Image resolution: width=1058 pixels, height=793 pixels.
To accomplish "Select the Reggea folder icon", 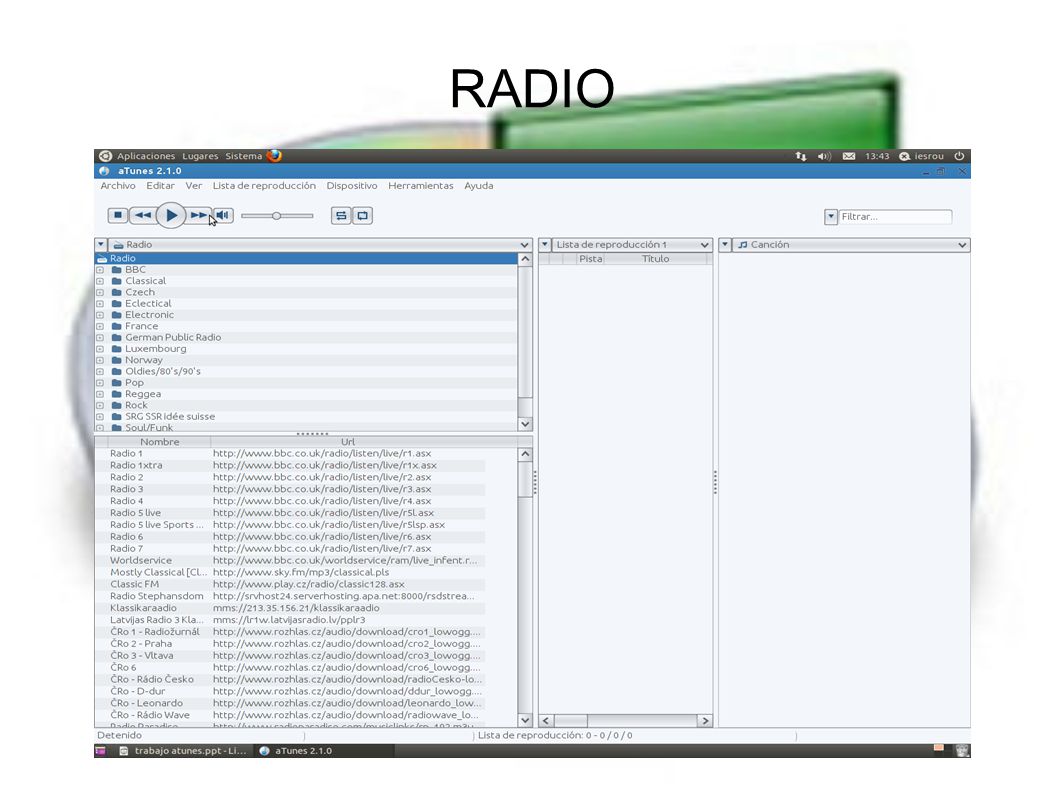I will (x=117, y=394).
